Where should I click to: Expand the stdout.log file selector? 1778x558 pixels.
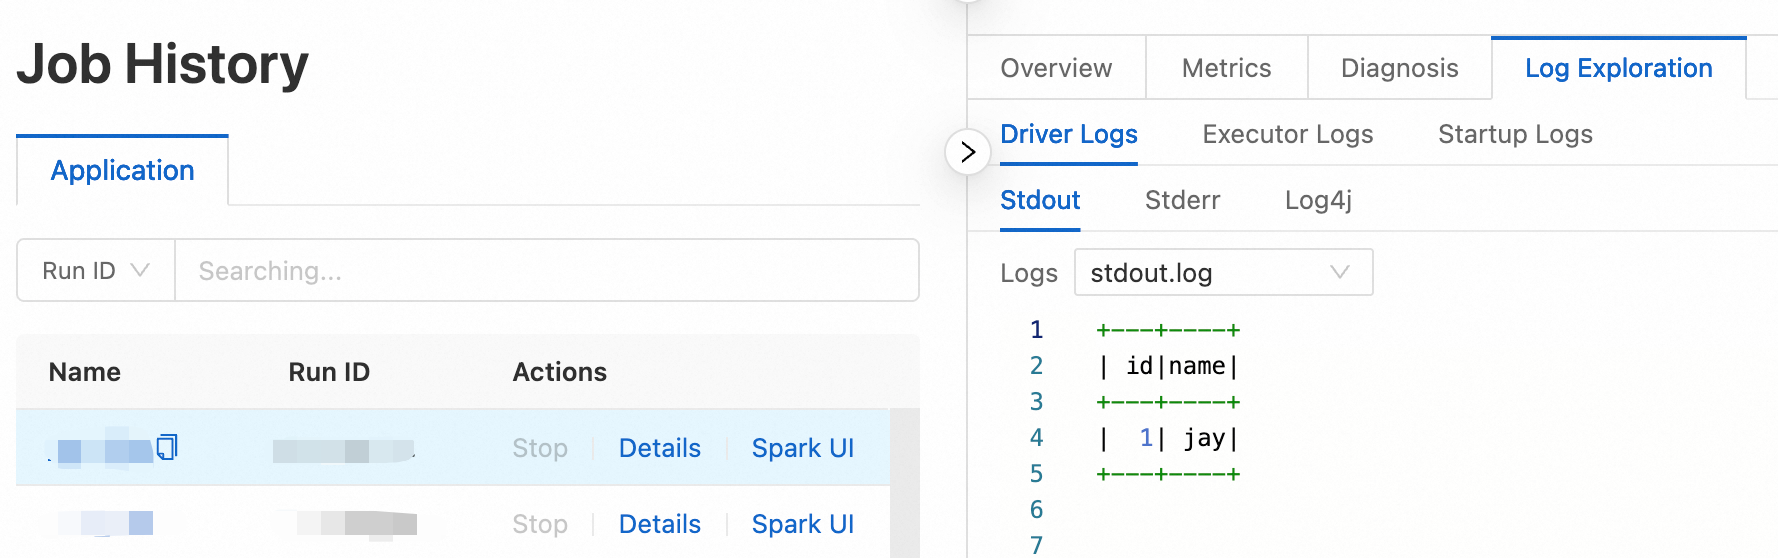1223,273
